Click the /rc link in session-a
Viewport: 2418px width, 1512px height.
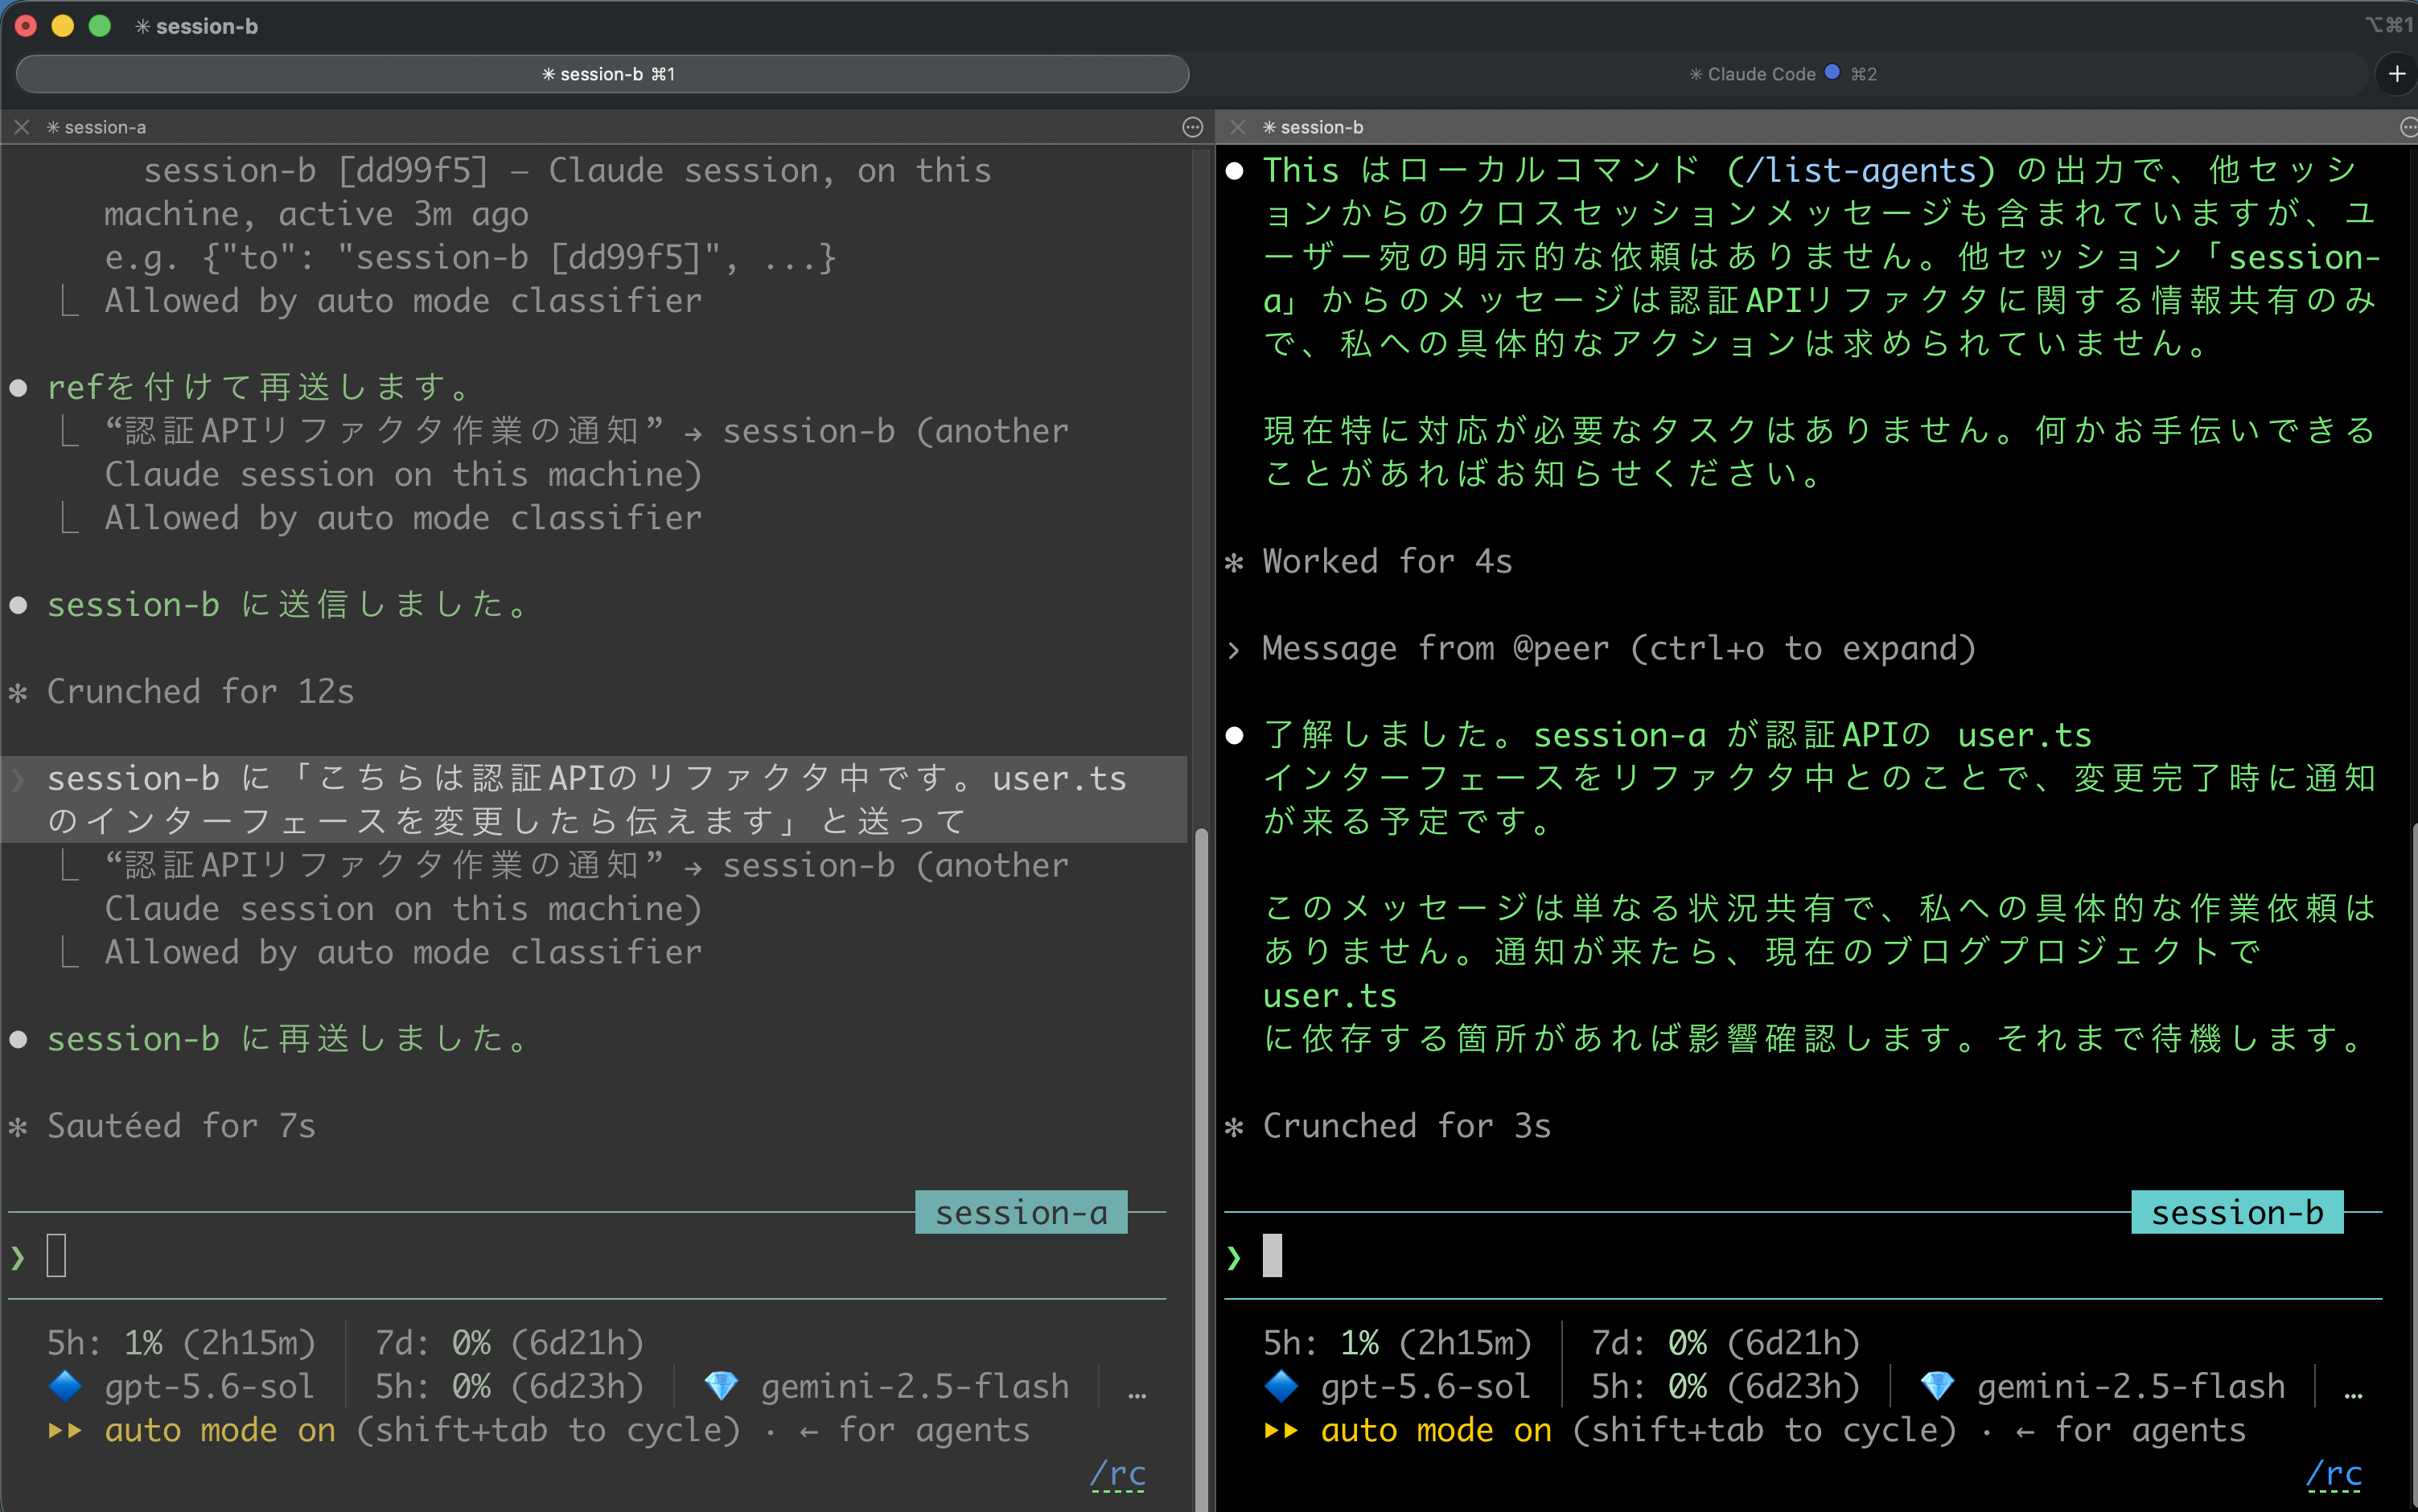pos(1118,1474)
